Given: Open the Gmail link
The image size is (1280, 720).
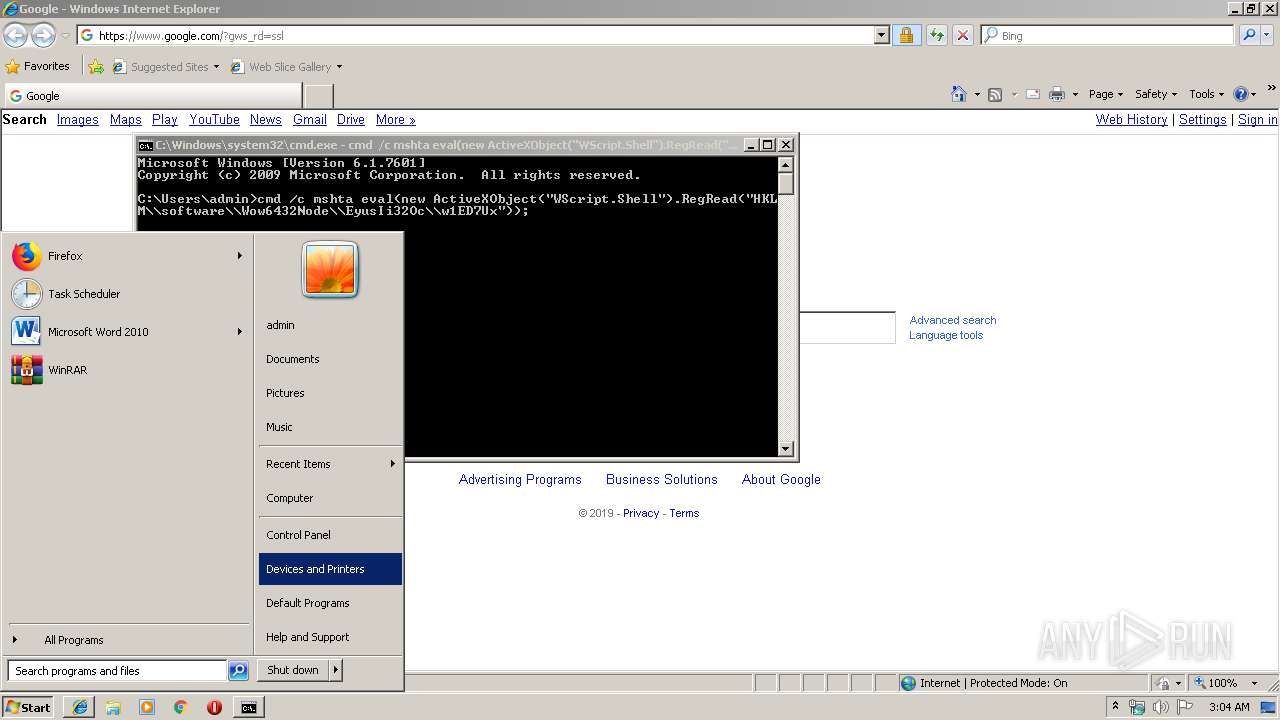Looking at the screenshot, I should (310, 119).
